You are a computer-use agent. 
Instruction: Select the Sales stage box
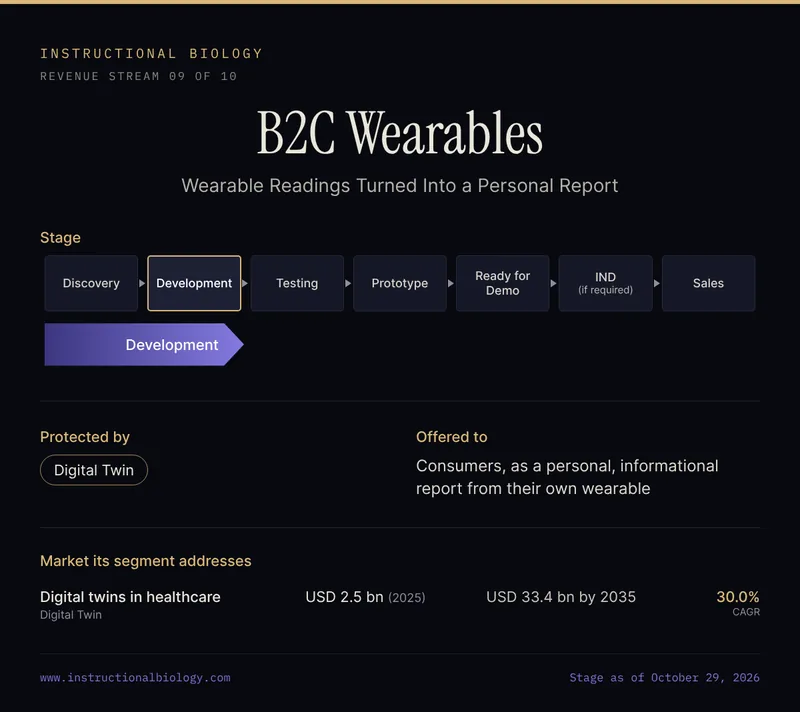(708, 283)
